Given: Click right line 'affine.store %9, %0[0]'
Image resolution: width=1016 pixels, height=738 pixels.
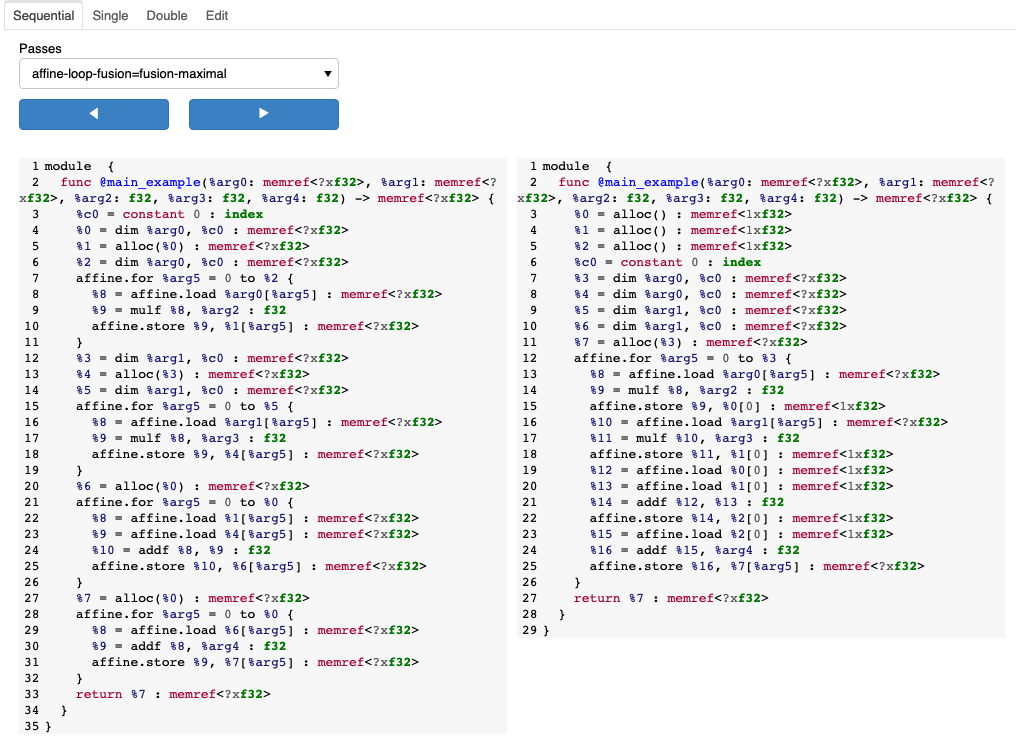Looking at the screenshot, I should [x=737, y=406].
